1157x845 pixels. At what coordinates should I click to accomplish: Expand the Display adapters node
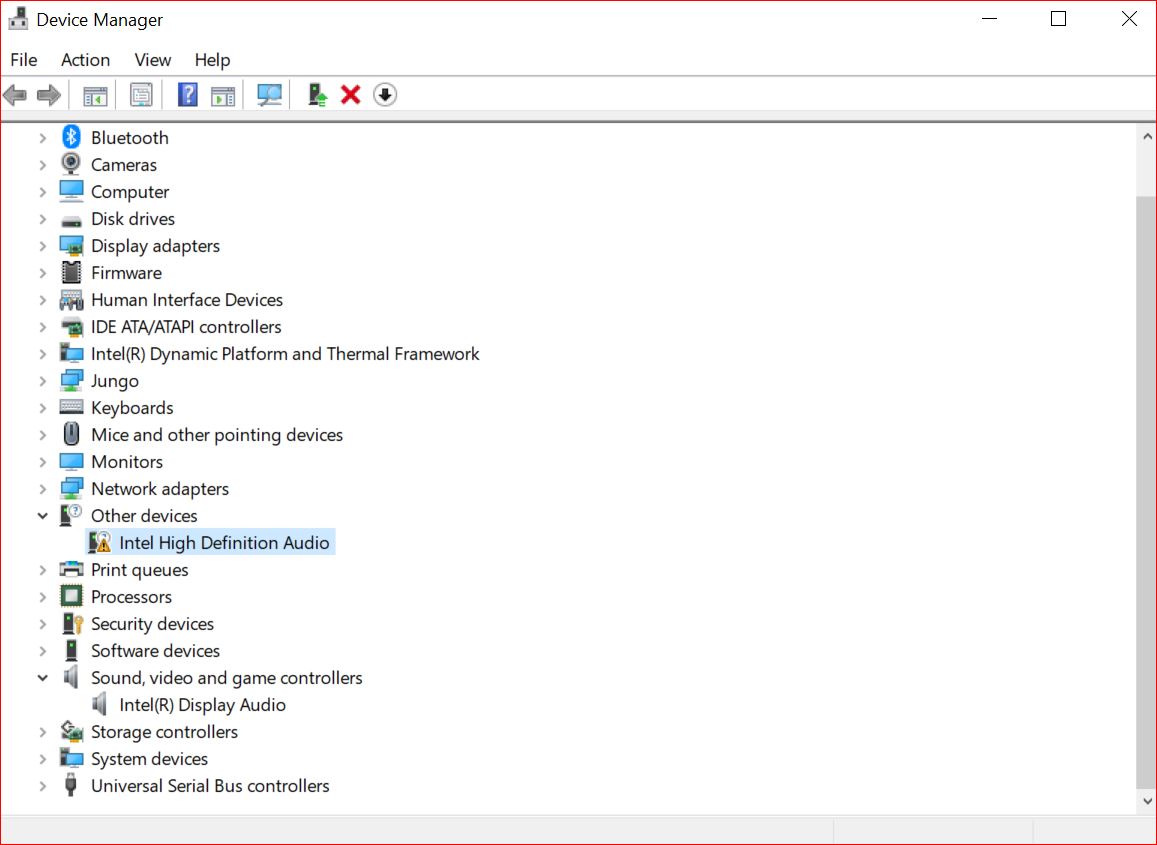point(43,246)
